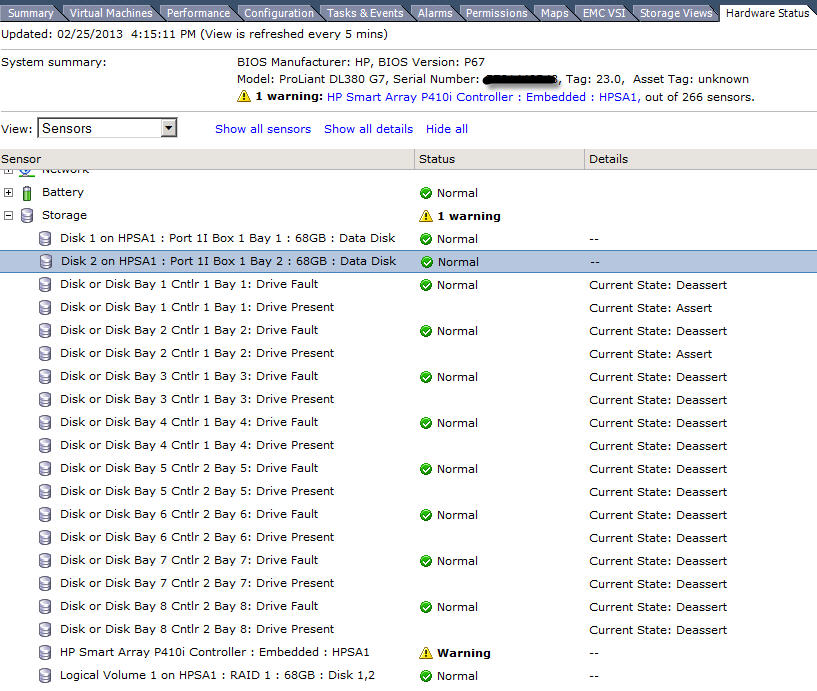Viewport: 817px width, 691px height.
Task: Select Disk Bay 8 Cntlr 2 Bay 8: Drive Present
Action: (x=408, y=630)
